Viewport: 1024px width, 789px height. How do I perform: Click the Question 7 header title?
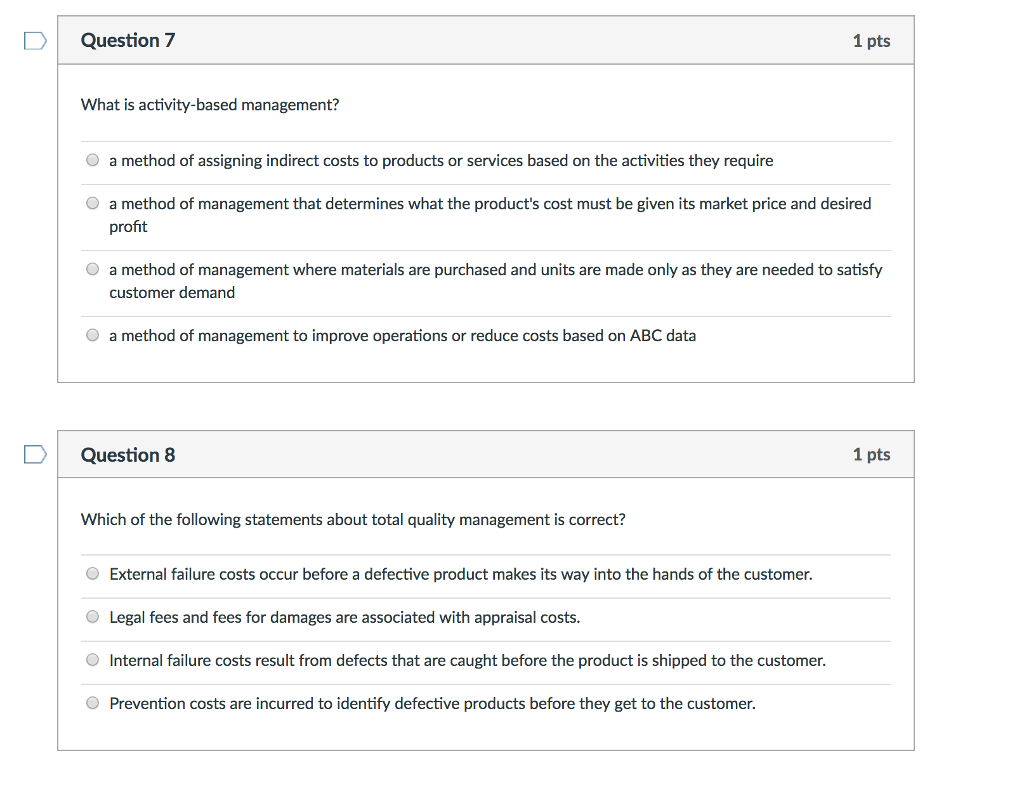128,40
